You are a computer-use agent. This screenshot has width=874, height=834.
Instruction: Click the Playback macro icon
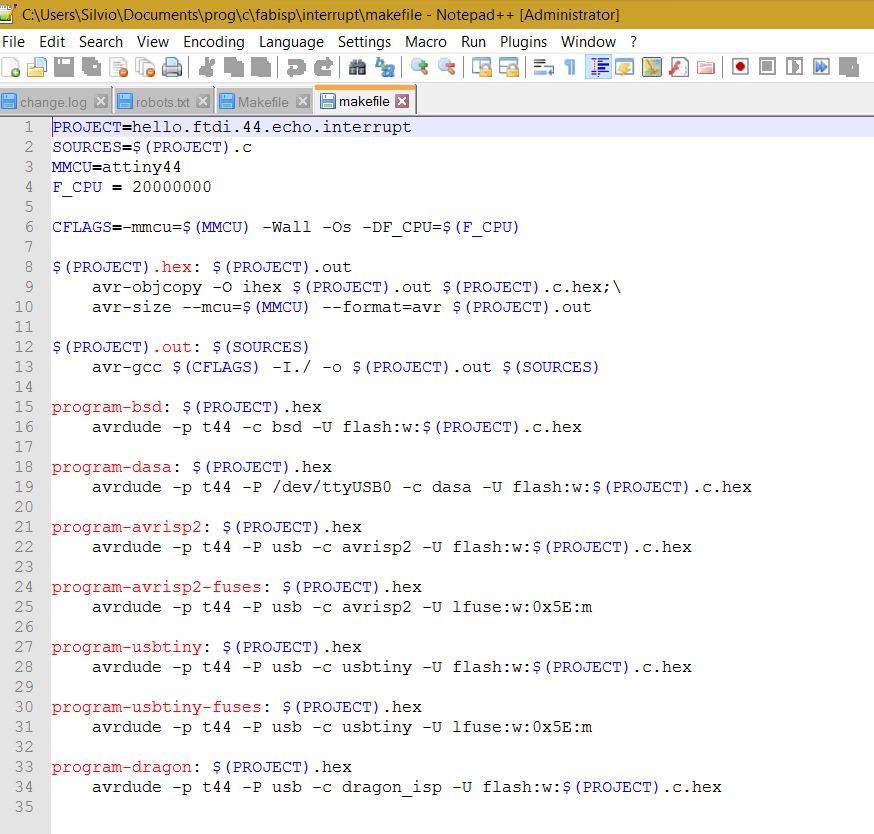tap(794, 67)
